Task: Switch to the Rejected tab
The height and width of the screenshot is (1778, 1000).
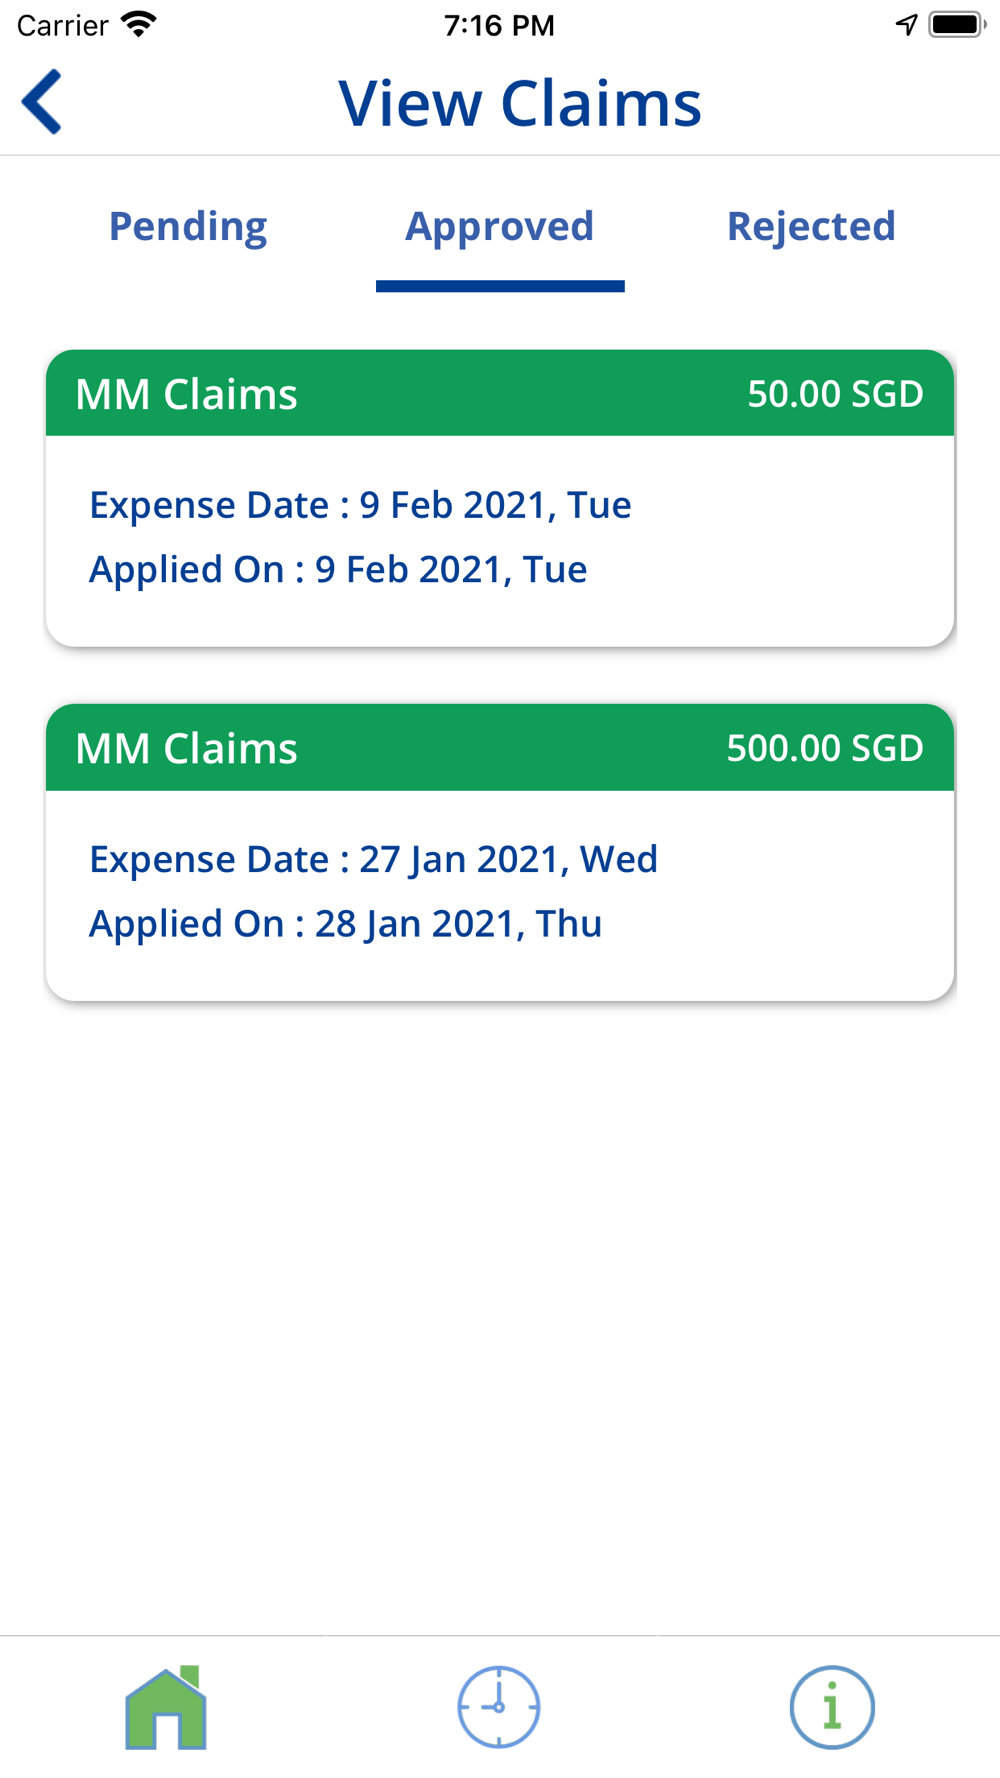Action: pos(811,227)
